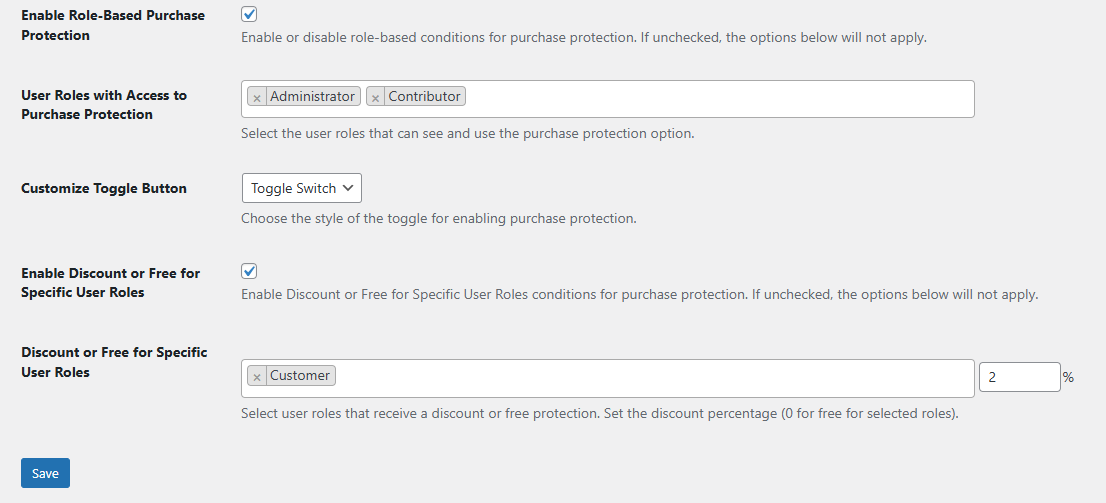
Task: Open the Discount or Free roles selector
Action: [x=650, y=377]
